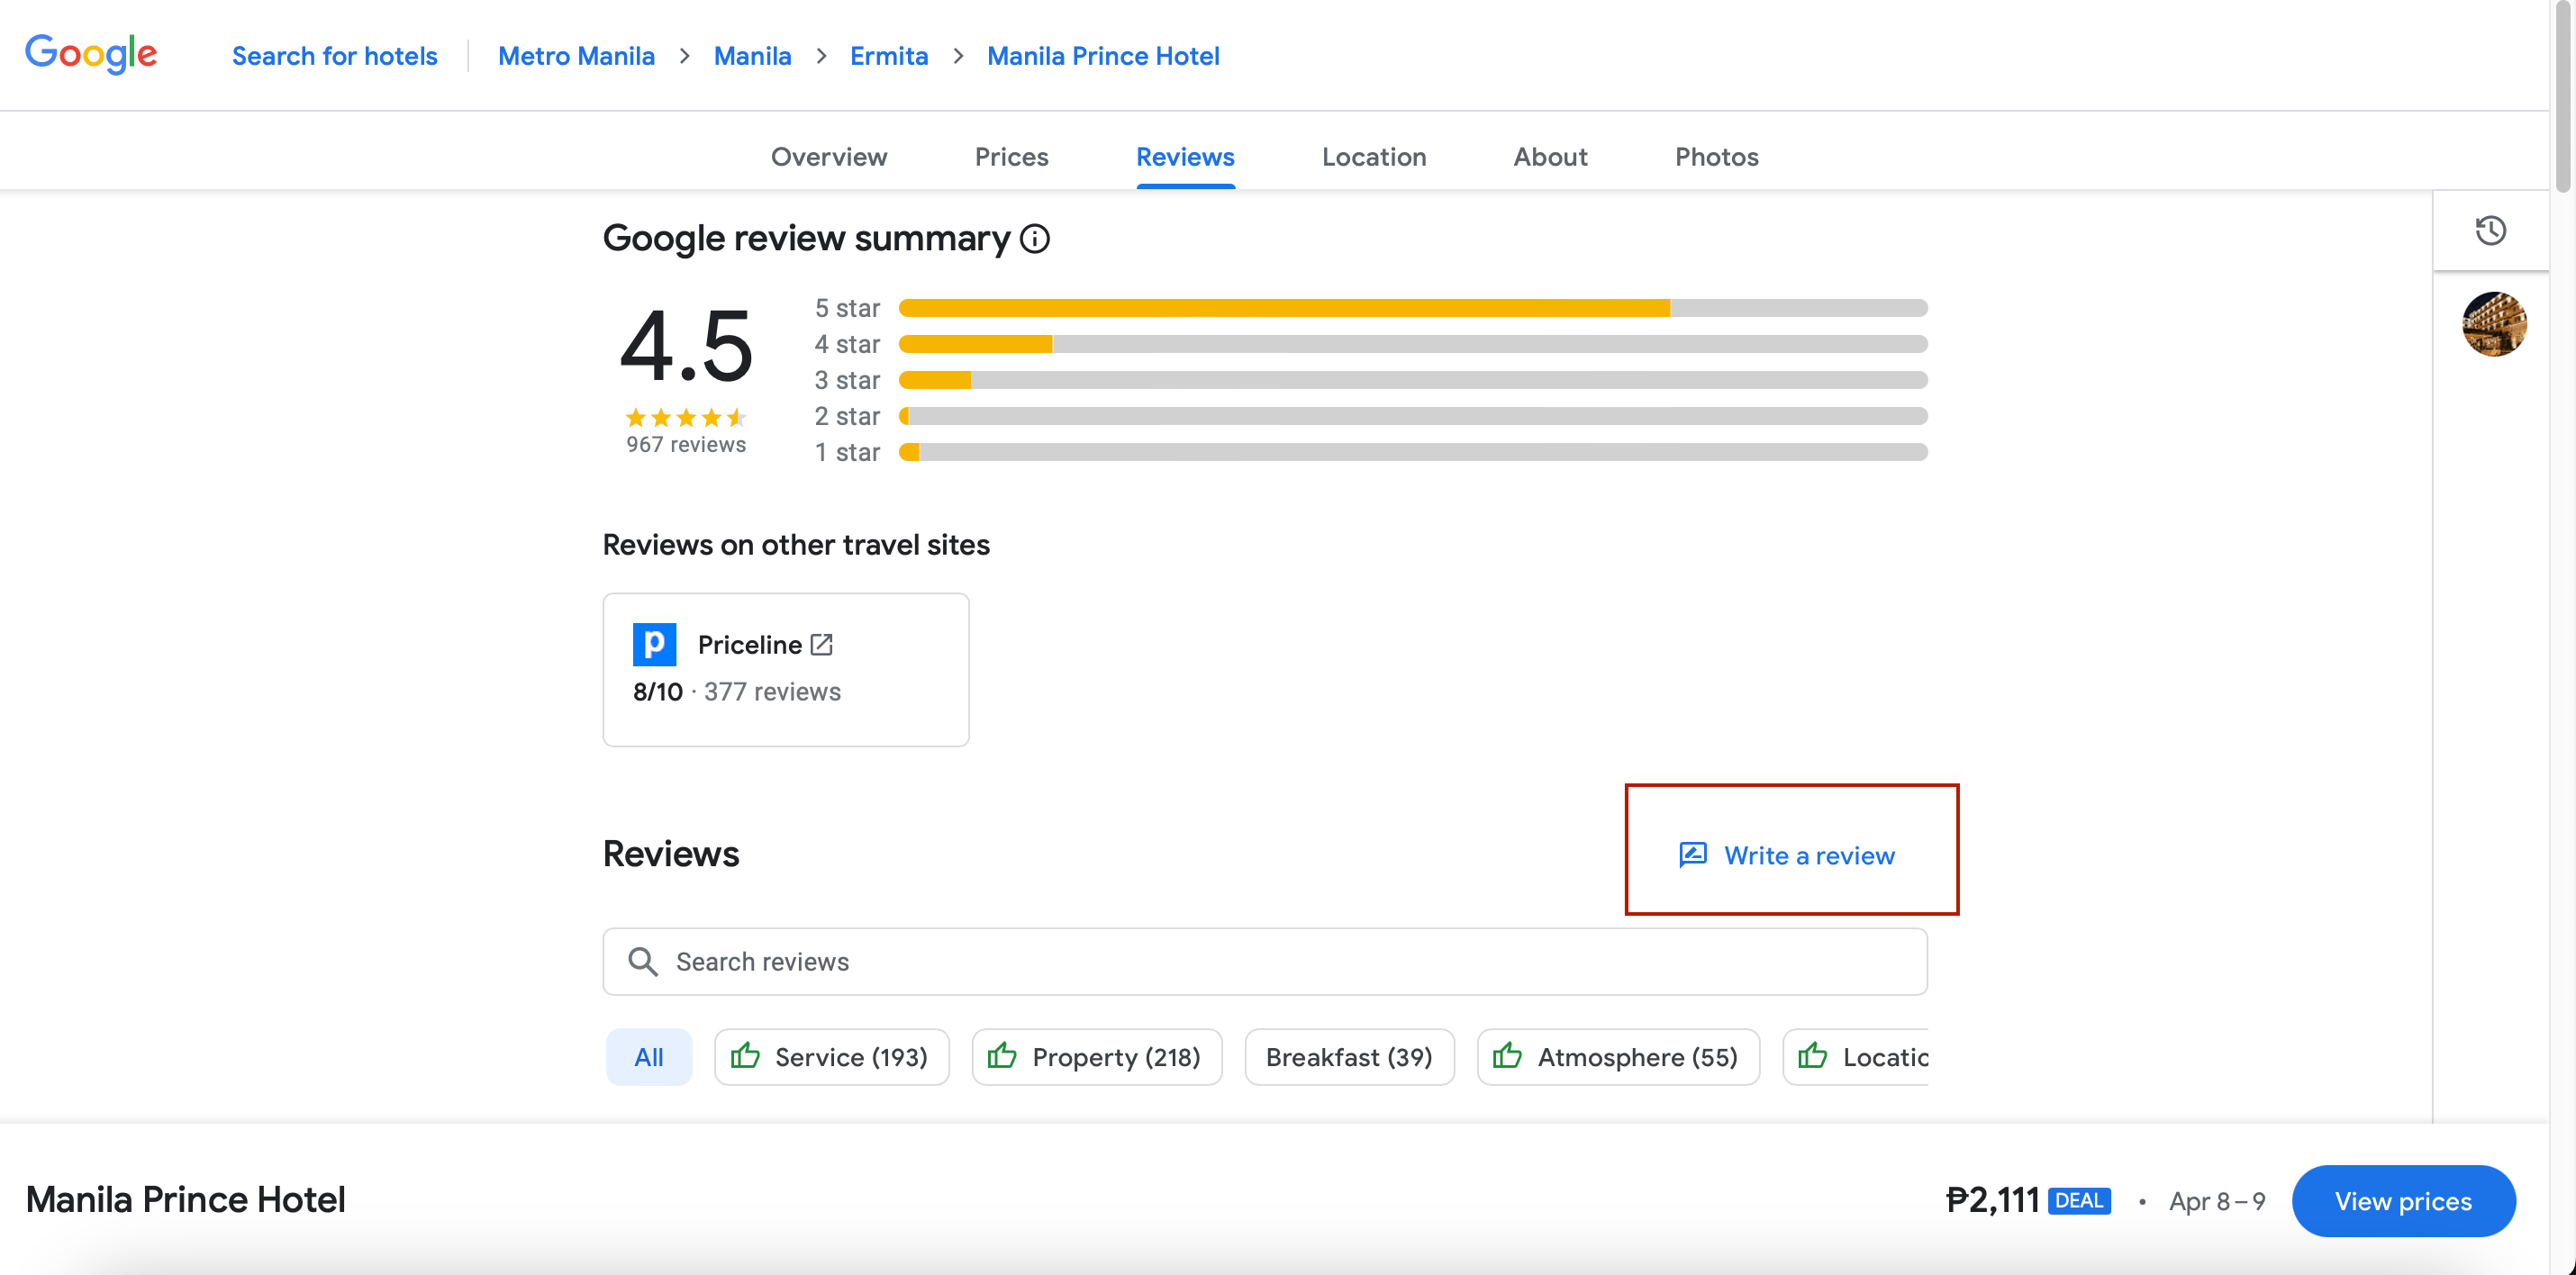The image size is (2576, 1275).
Task: Click the Priceline logo icon
Action: 654,644
